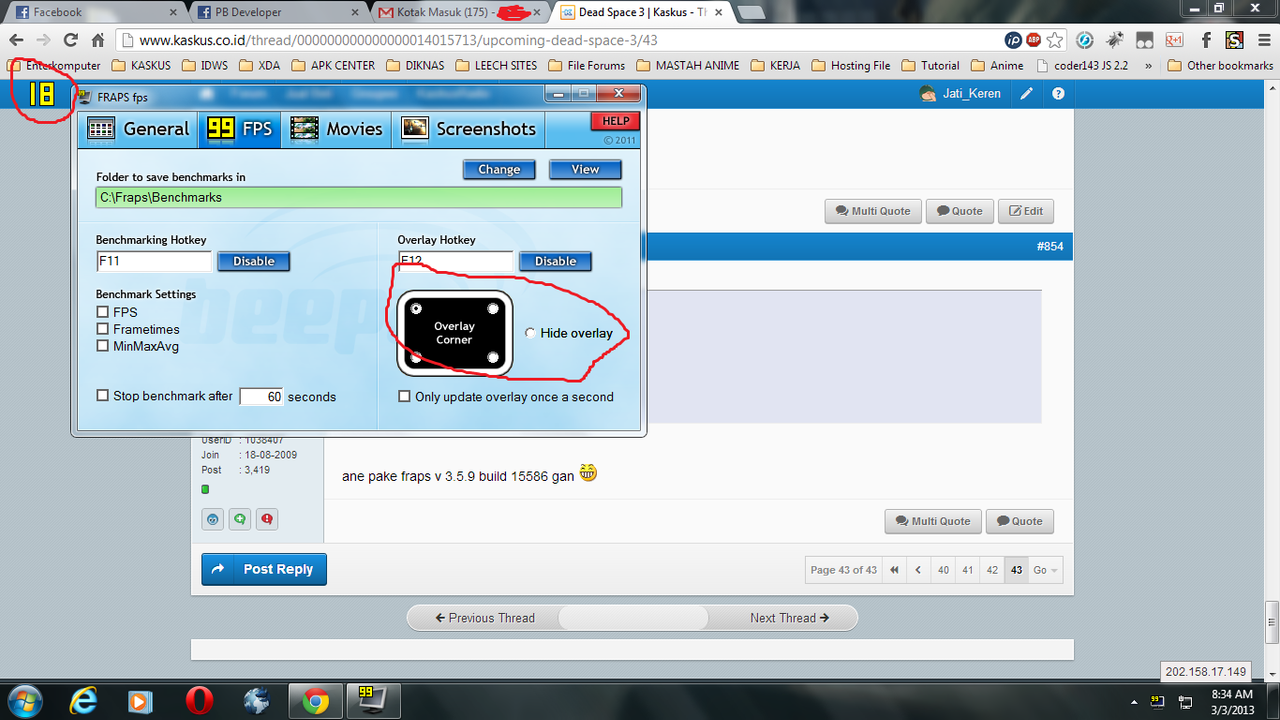Click the Google +1 extension icon

[1176, 41]
